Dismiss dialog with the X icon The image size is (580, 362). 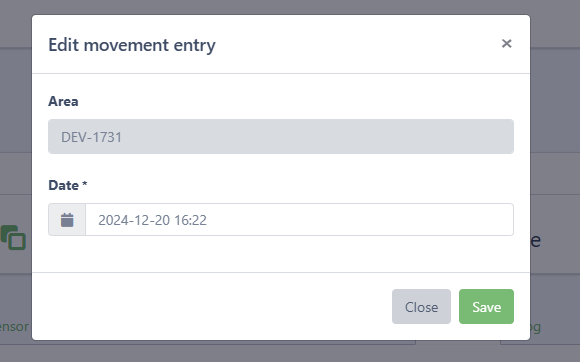[x=506, y=44]
